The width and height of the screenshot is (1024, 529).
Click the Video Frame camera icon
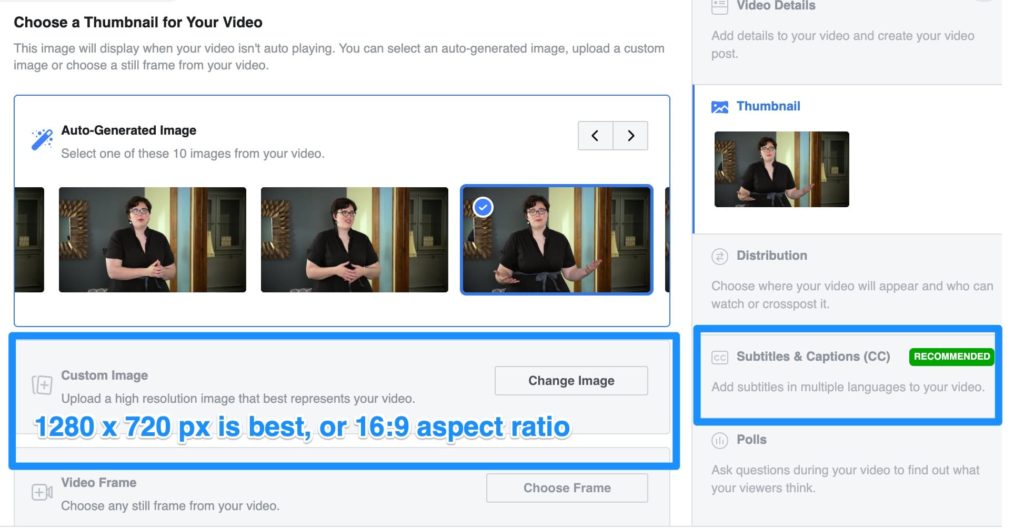[x=42, y=492]
